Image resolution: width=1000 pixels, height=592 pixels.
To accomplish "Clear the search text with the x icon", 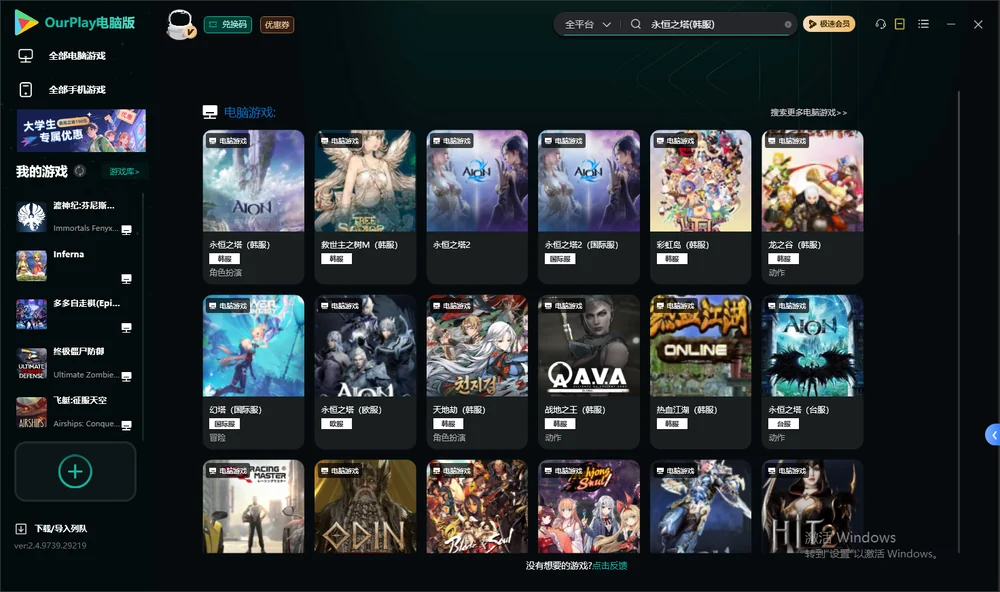I will coord(788,24).
